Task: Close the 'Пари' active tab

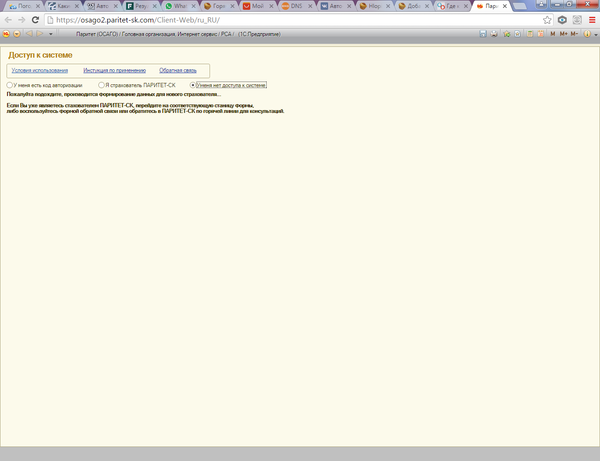Action: [505, 6]
